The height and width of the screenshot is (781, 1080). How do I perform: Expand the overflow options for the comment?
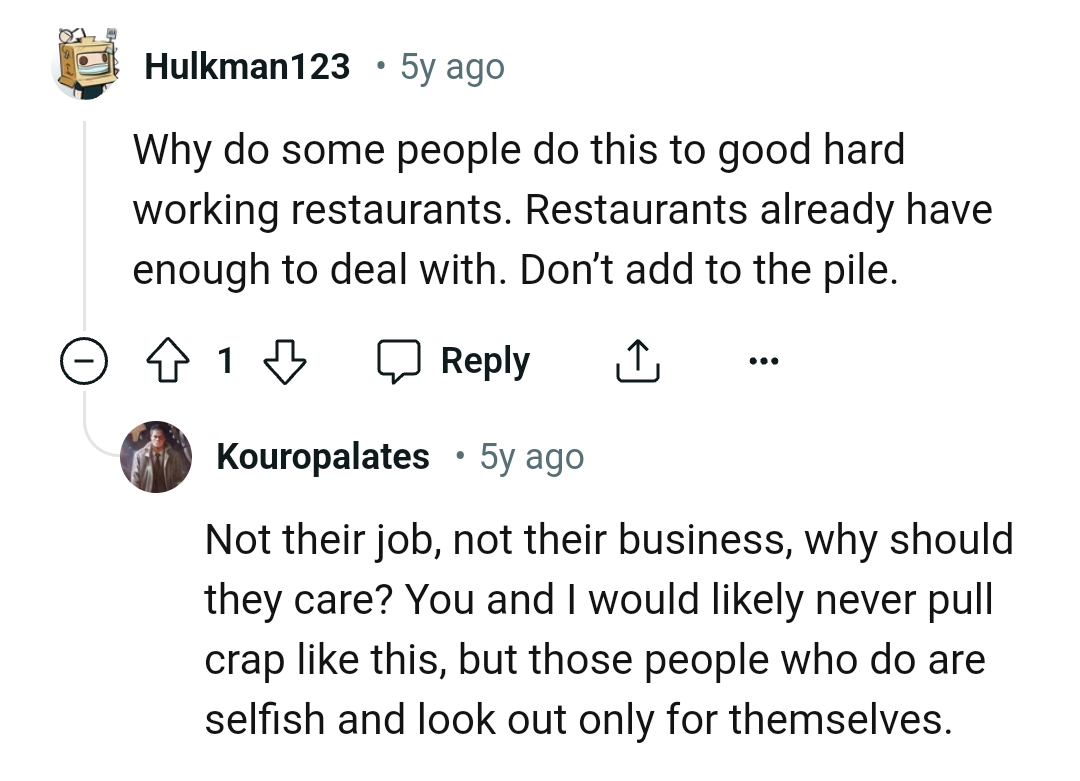coord(764,360)
